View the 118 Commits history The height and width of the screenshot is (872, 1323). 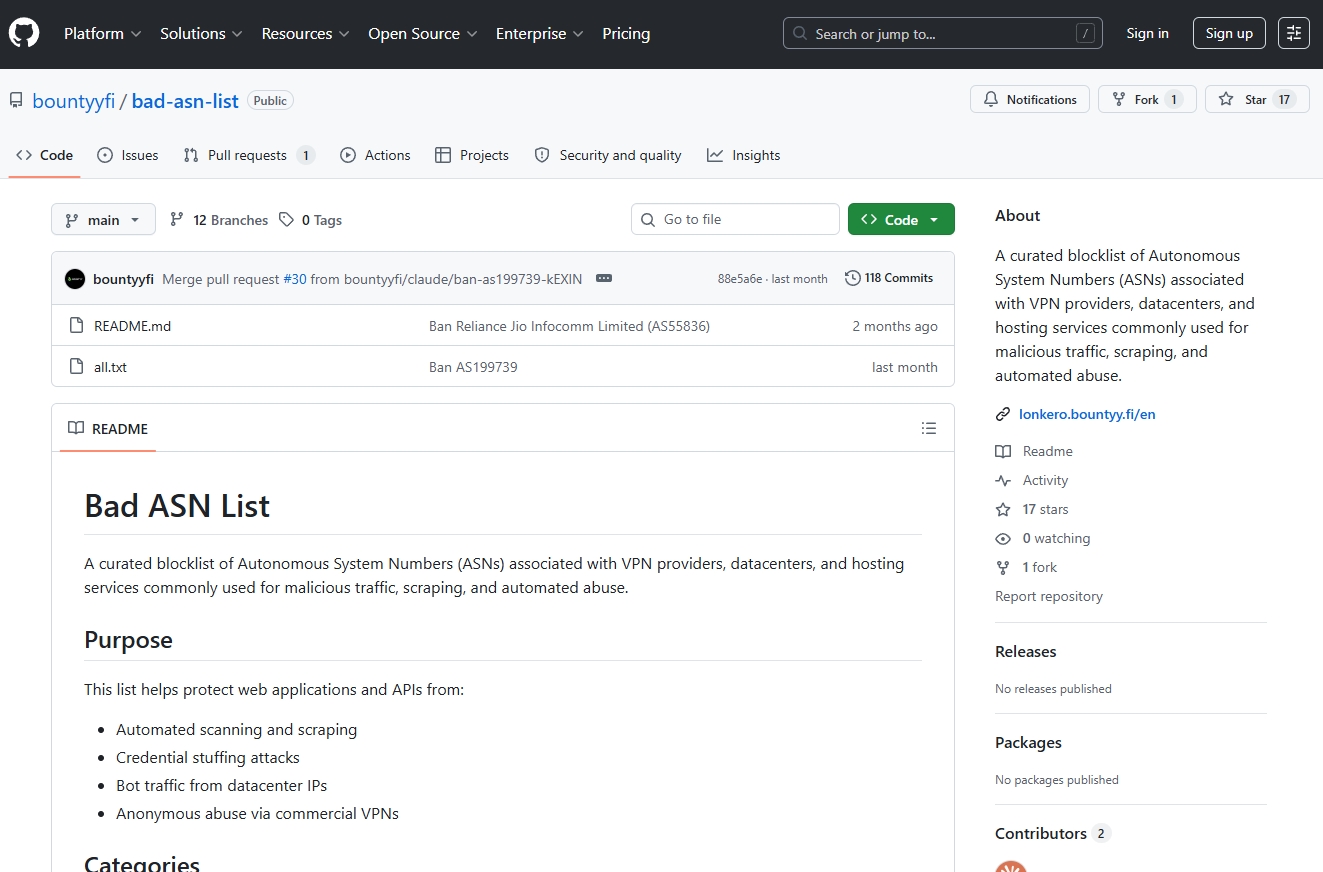click(x=889, y=279)
